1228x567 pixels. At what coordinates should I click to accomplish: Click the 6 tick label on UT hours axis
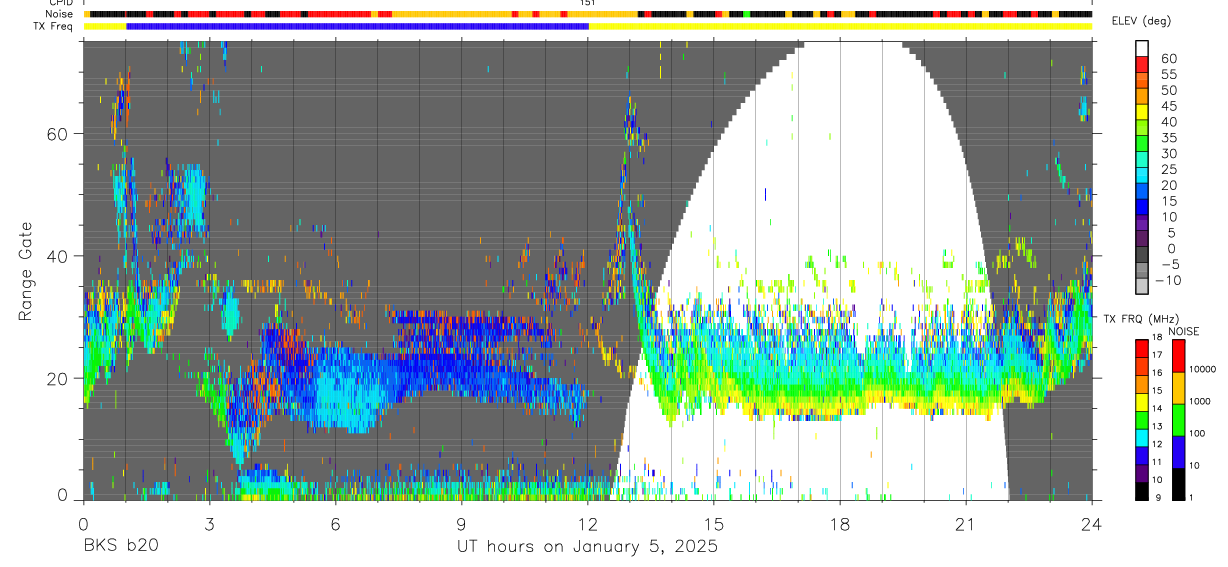coord(334,524)
